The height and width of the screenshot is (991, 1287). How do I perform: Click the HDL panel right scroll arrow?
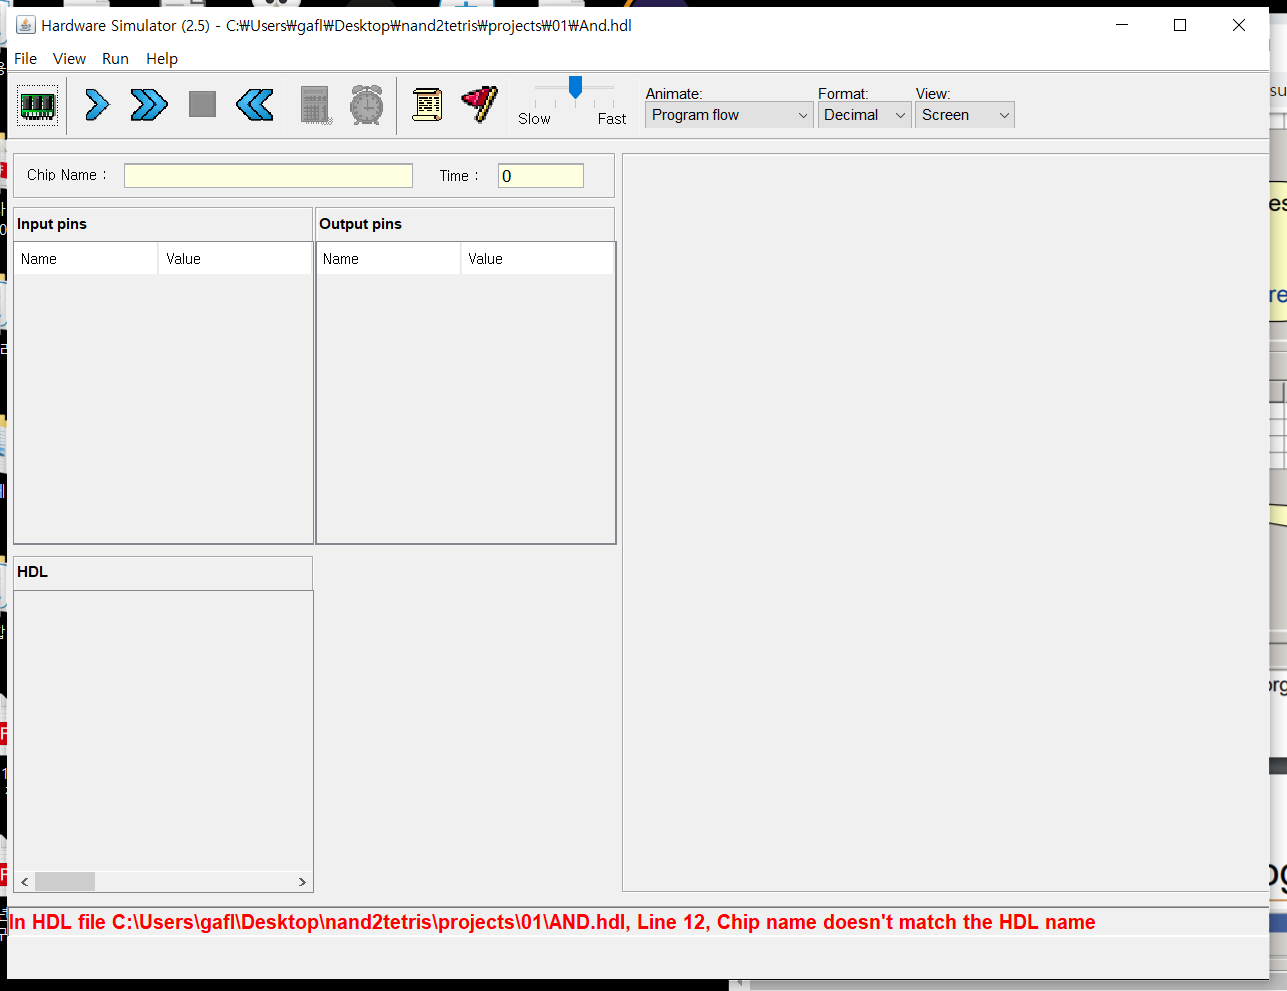point(302,882)
